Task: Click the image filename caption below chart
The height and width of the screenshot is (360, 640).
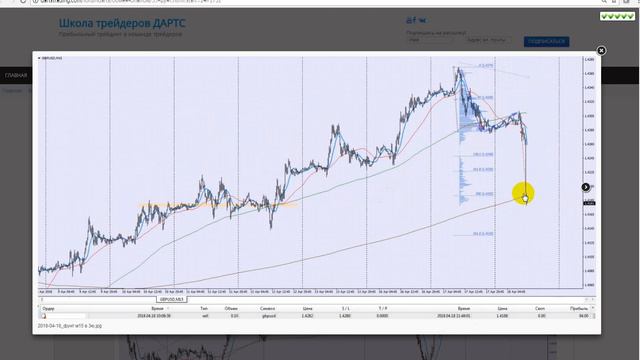Action: point(69,326)
